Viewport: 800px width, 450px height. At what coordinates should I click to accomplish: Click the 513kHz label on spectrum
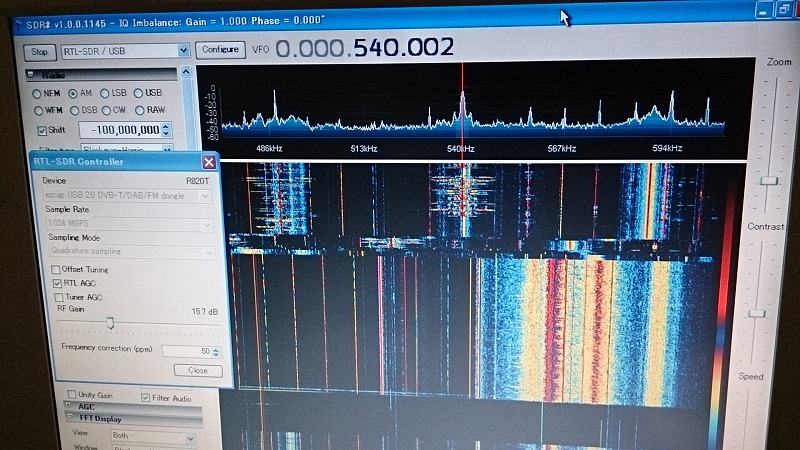click(364, 149)
